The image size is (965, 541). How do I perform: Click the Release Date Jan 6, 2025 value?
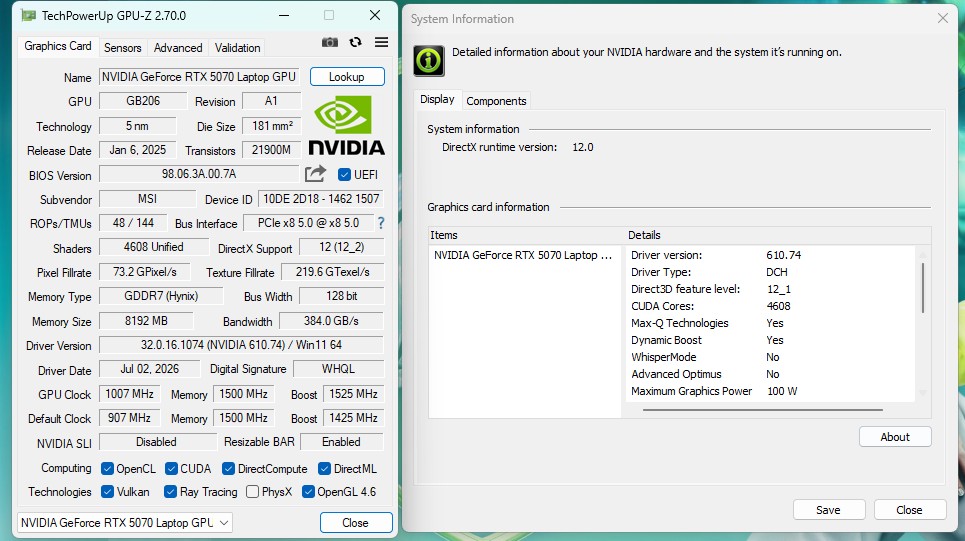138,150
